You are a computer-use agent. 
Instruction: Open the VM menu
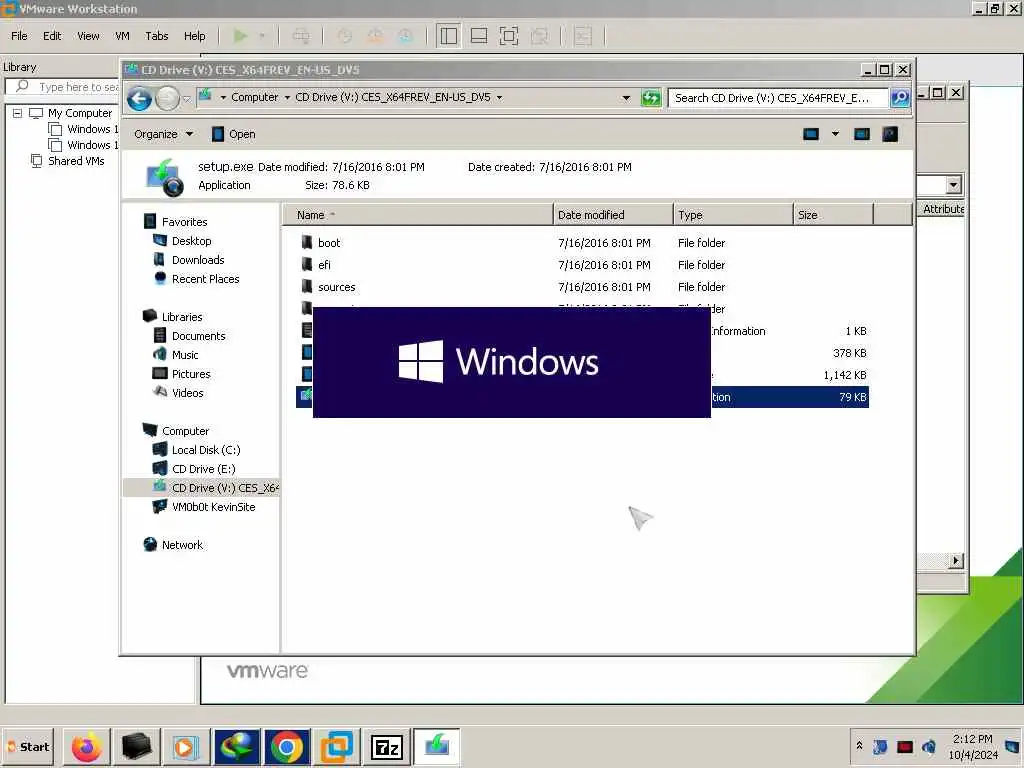tap(122, 36)
